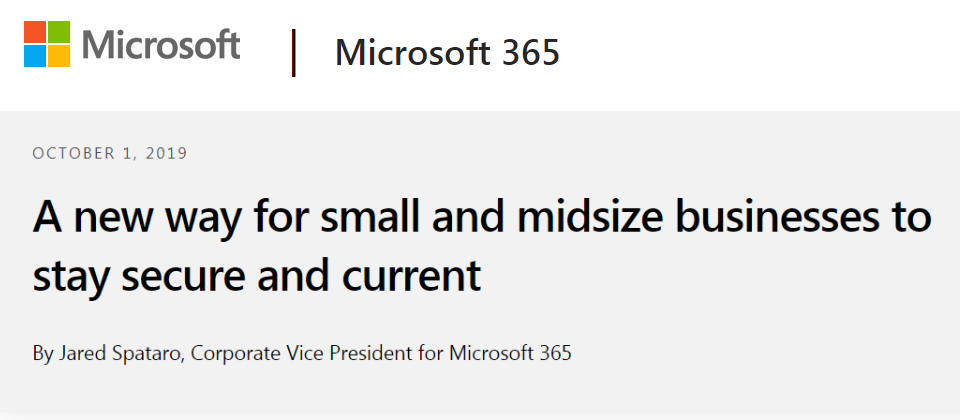
Task: Click "Corporate Vice President for Microsoft 365" text
Action: tap(381, 353)
